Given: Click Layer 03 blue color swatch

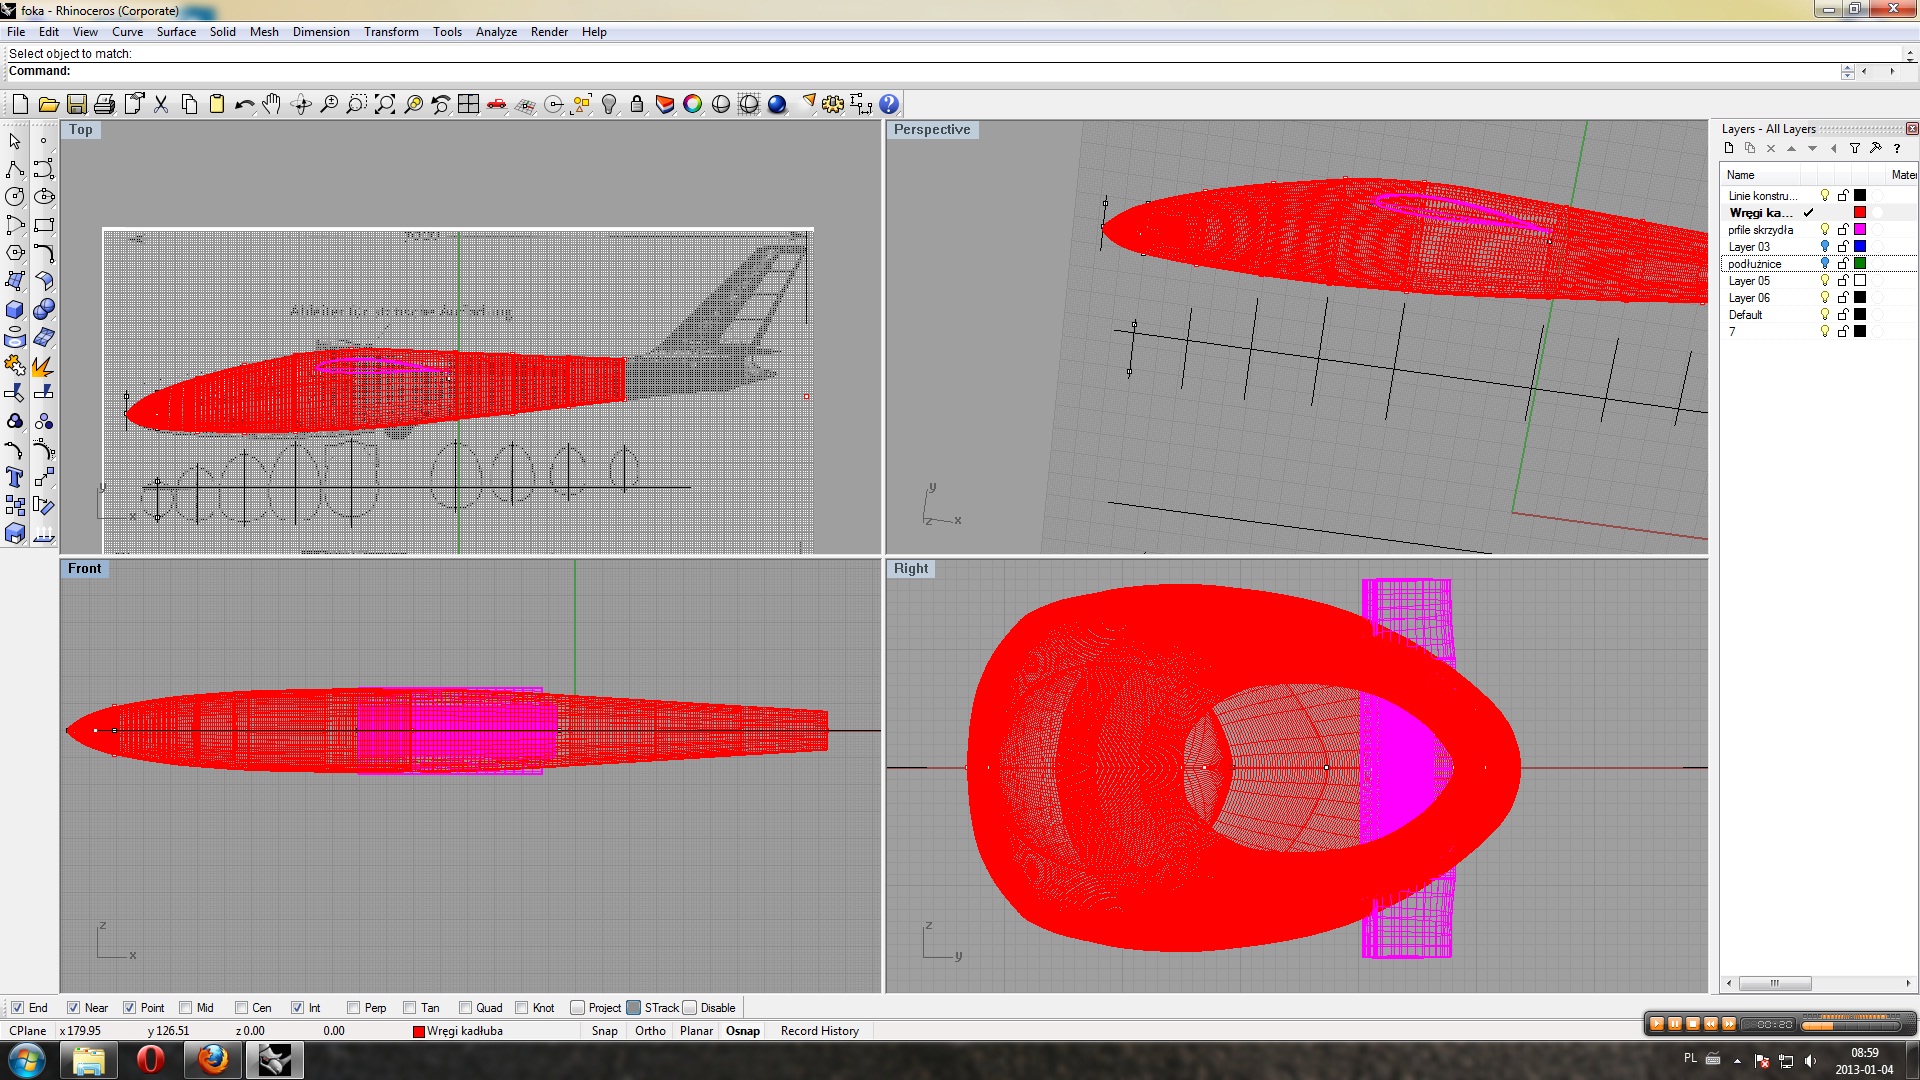Looking at the screenshot, I should [x=1860, y=247].
